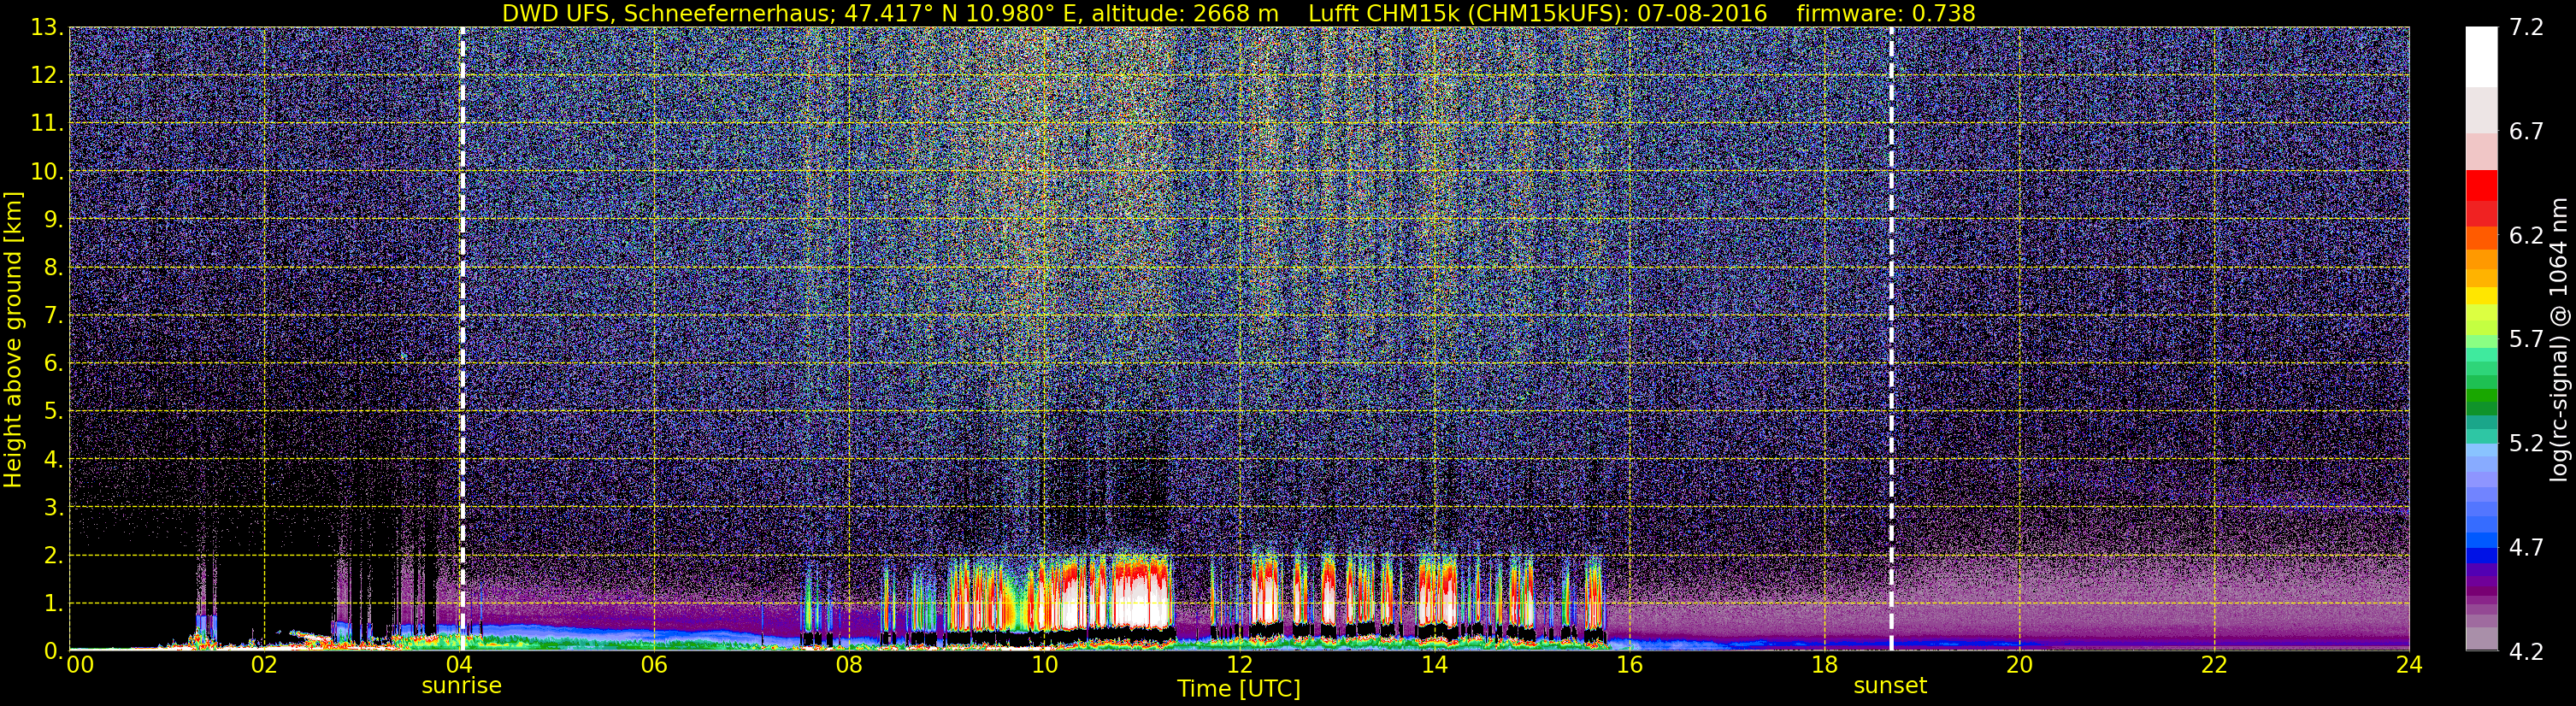Click the 'Height above ground [km]' axis label
The height and width of the screenshot is (706, 2576).
pyautogui.click(x=13, y=339)
